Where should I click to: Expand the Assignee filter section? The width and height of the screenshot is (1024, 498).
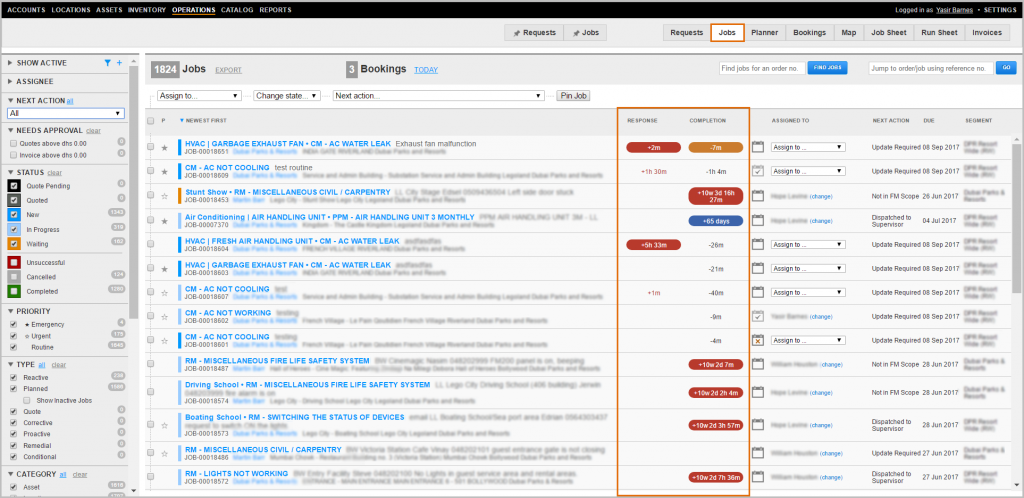pyautogui.click(x=35, y=81)
